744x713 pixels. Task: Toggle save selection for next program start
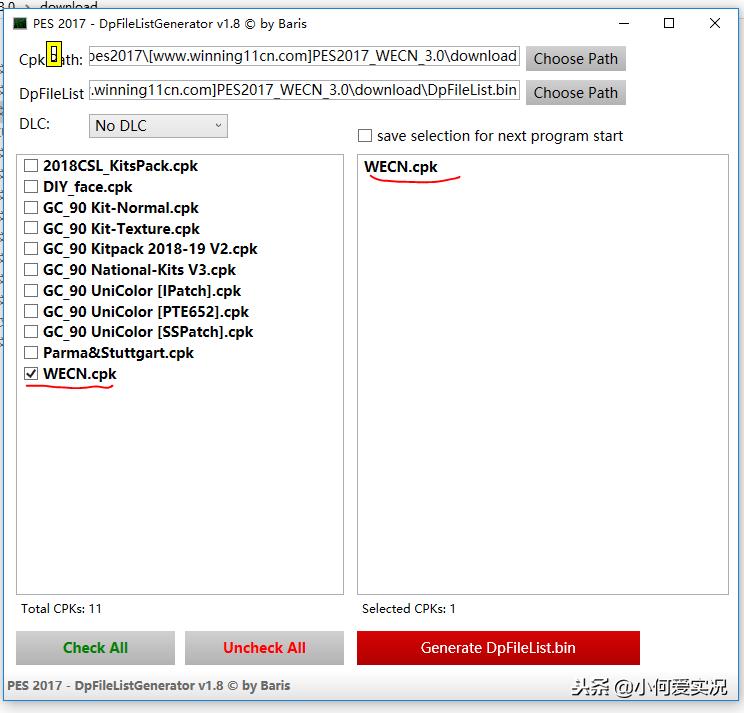tap(365, 136)
